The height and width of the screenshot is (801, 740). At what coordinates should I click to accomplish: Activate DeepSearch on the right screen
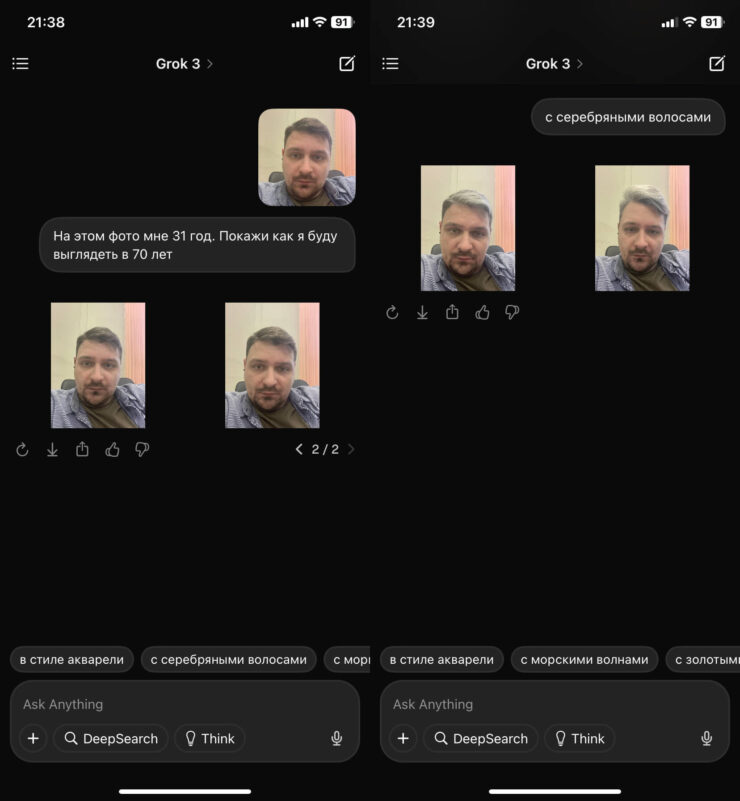coord(480,739)
